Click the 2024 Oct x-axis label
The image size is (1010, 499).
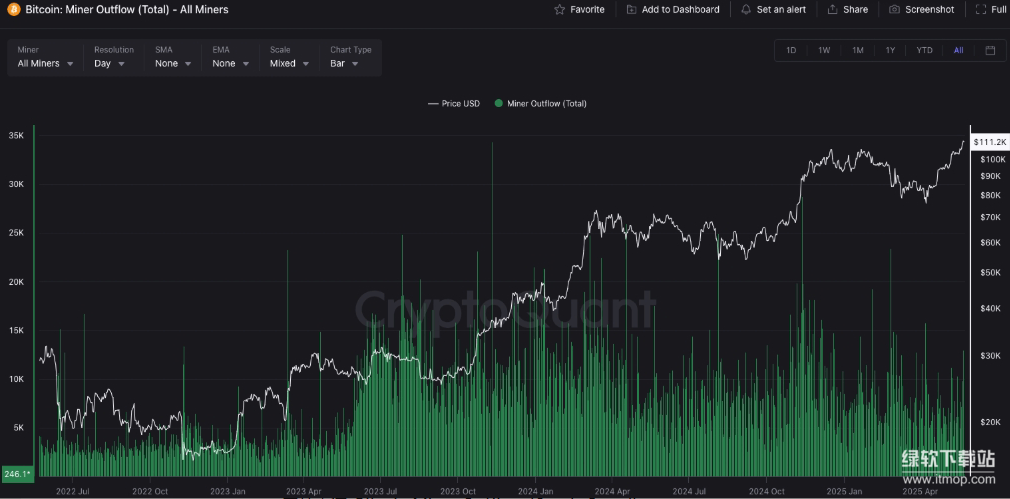767,491
